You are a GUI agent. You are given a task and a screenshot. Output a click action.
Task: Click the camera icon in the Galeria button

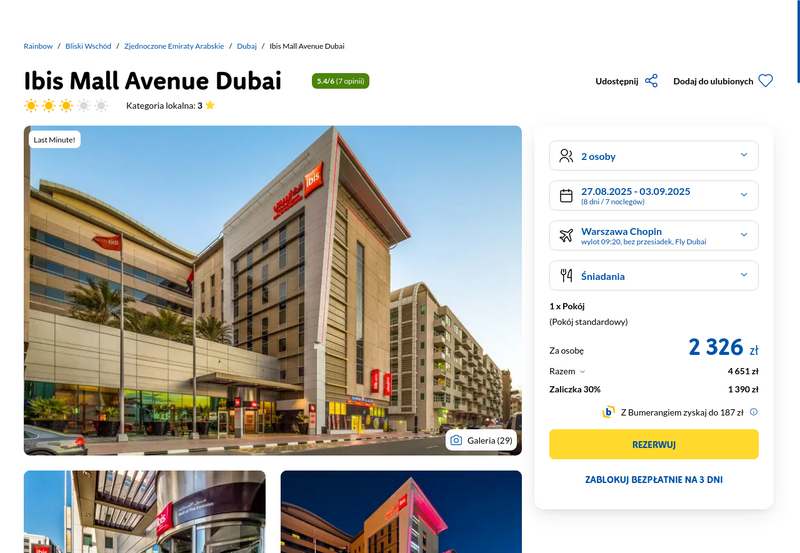456,440
